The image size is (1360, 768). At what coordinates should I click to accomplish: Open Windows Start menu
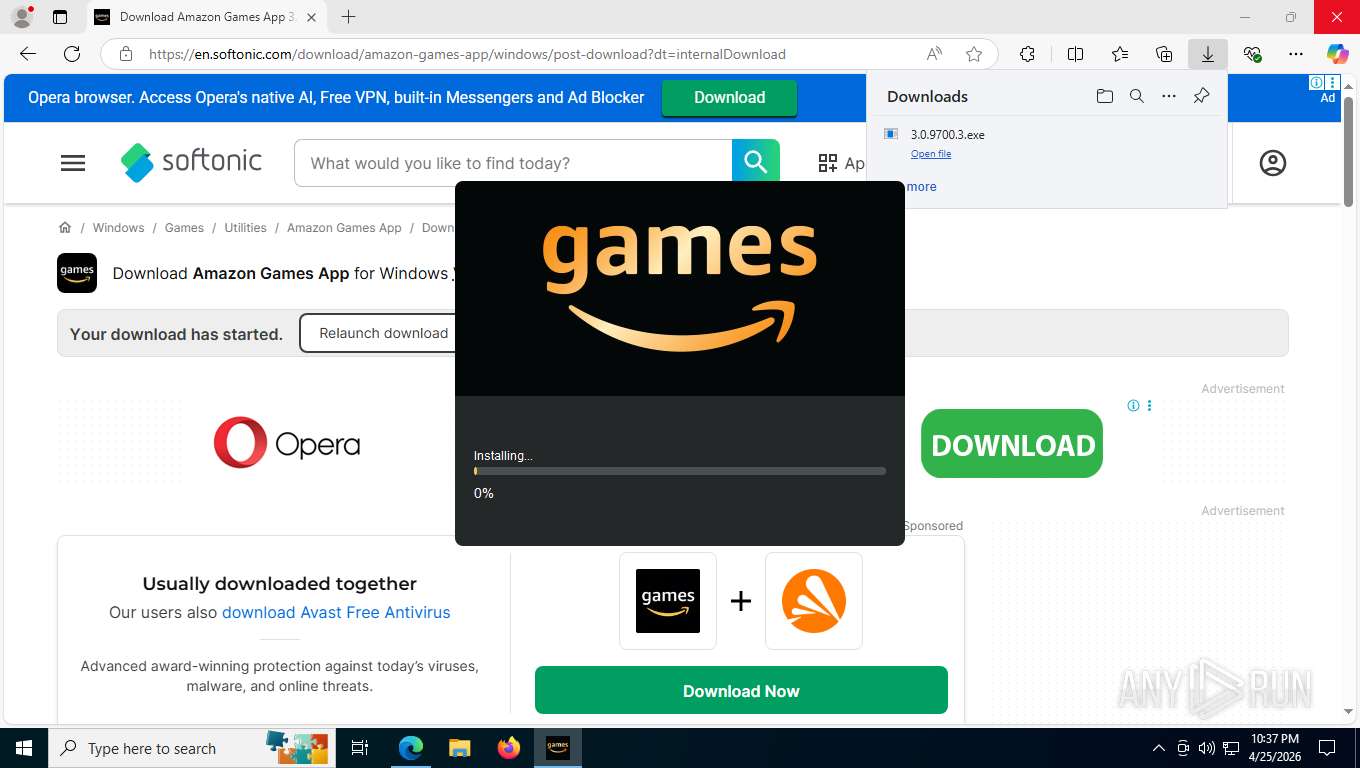pyautogui.click(x=24, y=748)
